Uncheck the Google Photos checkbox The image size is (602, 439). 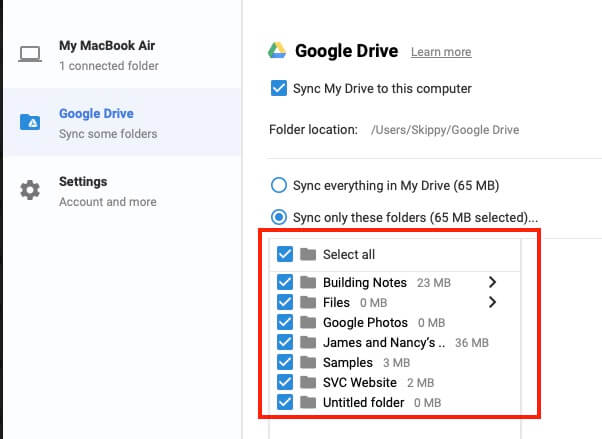(x=285, y=322)
